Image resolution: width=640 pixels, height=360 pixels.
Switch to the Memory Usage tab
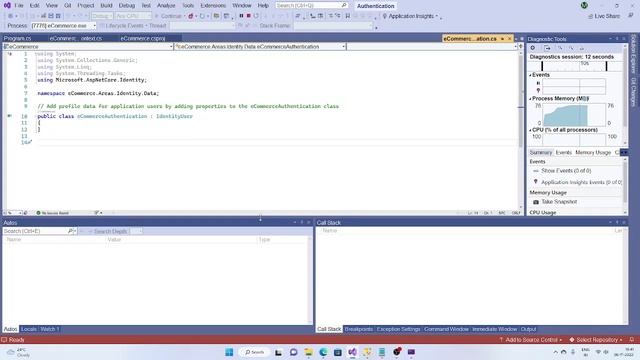pyautogui.click(x=593, y=152)
